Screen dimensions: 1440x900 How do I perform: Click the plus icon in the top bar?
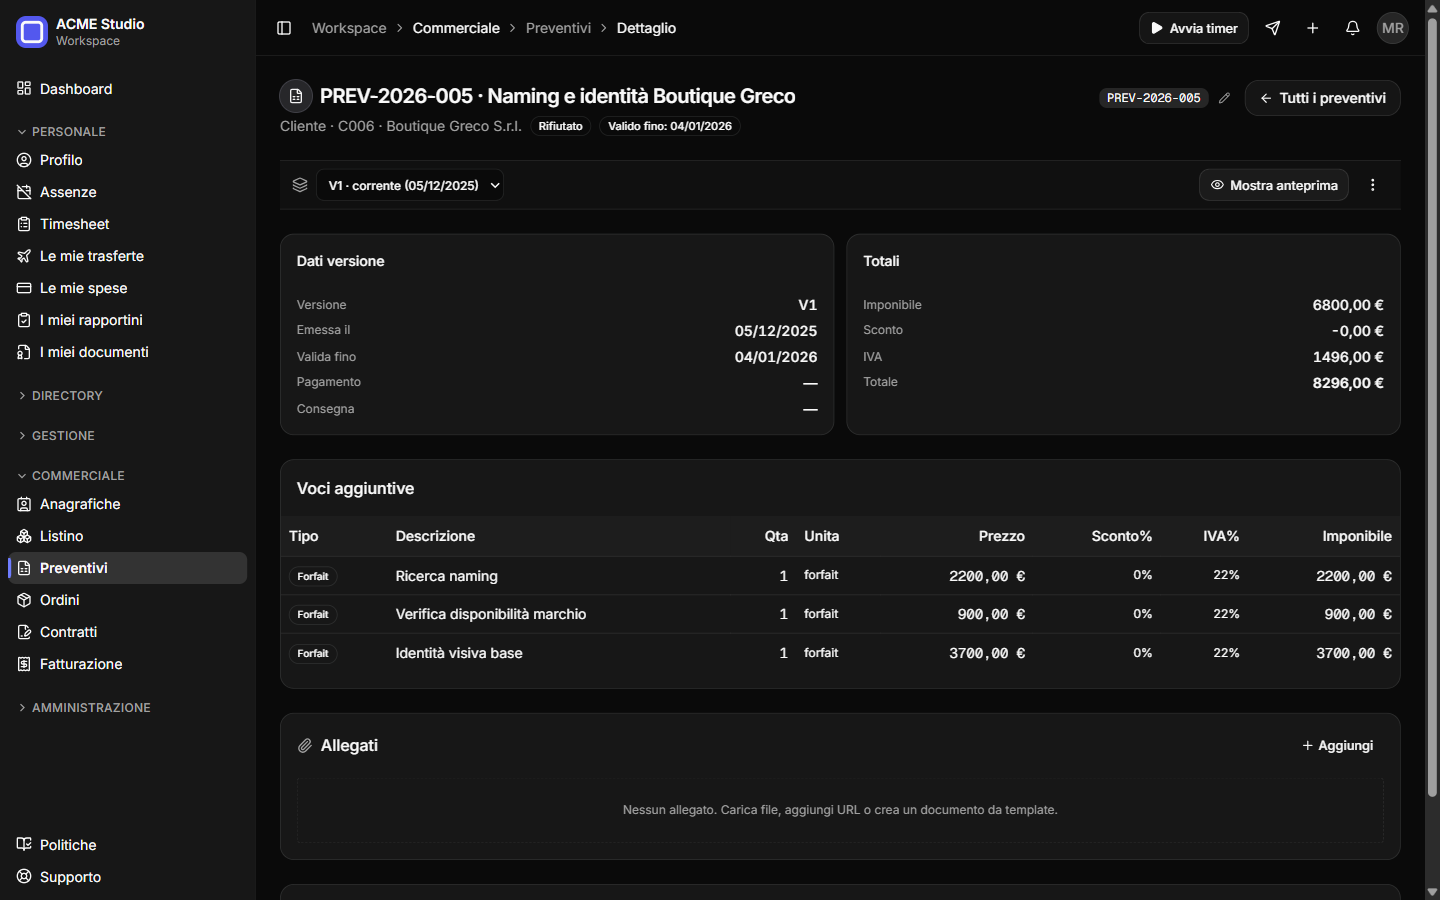coord(1313,28)
